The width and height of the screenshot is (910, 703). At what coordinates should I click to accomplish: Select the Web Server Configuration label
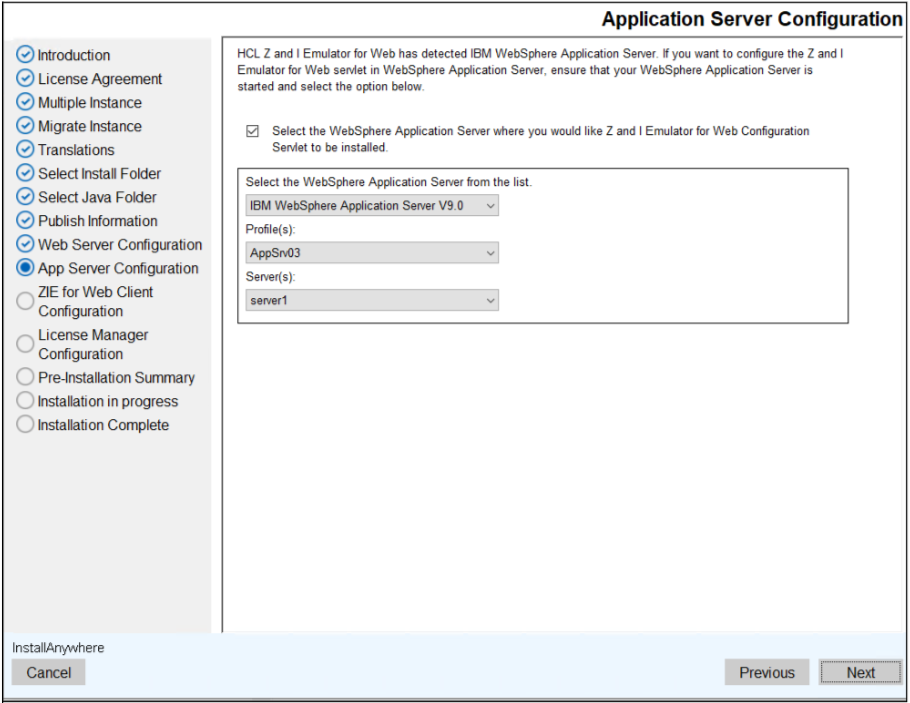[120, 245]
